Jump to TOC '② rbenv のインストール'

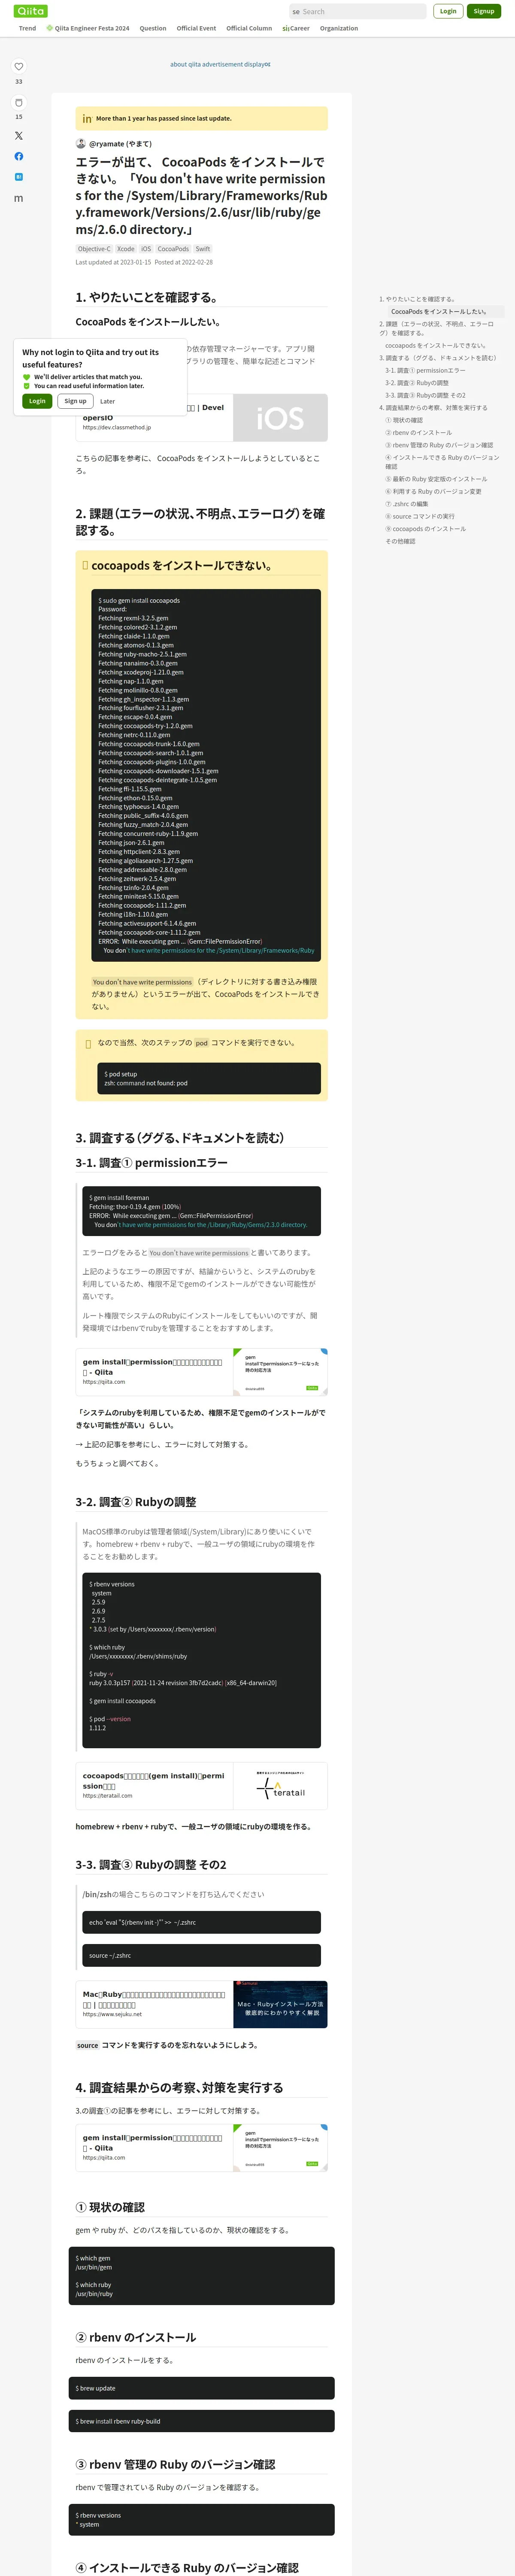418,433
